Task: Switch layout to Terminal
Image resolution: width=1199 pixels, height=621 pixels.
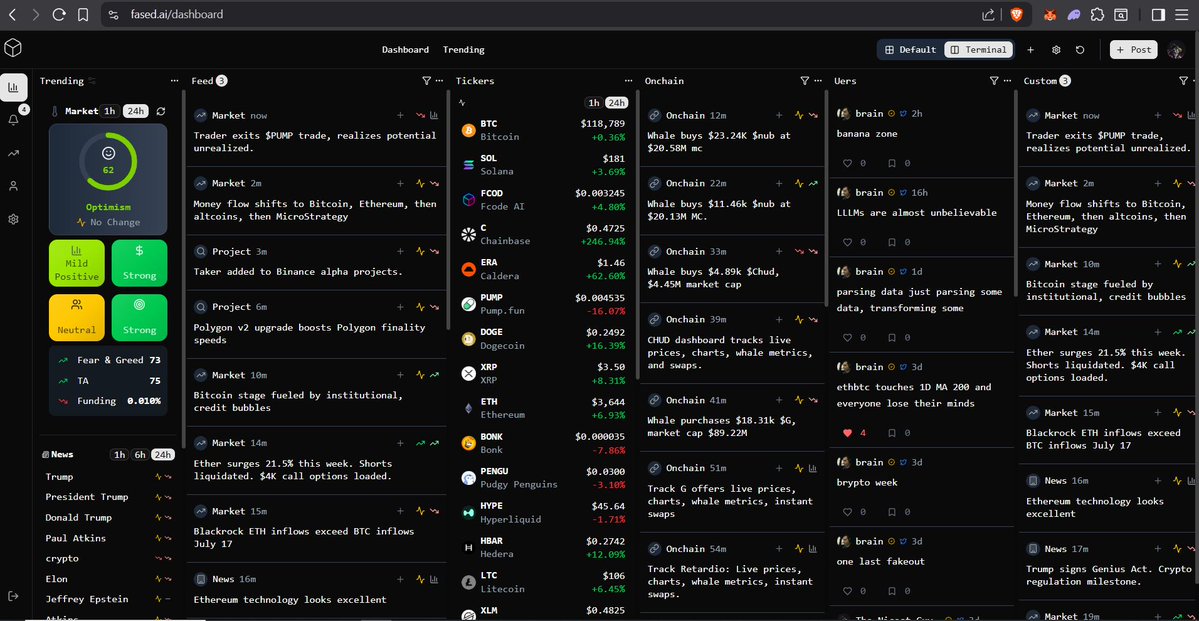Action: tap(979, 50)
